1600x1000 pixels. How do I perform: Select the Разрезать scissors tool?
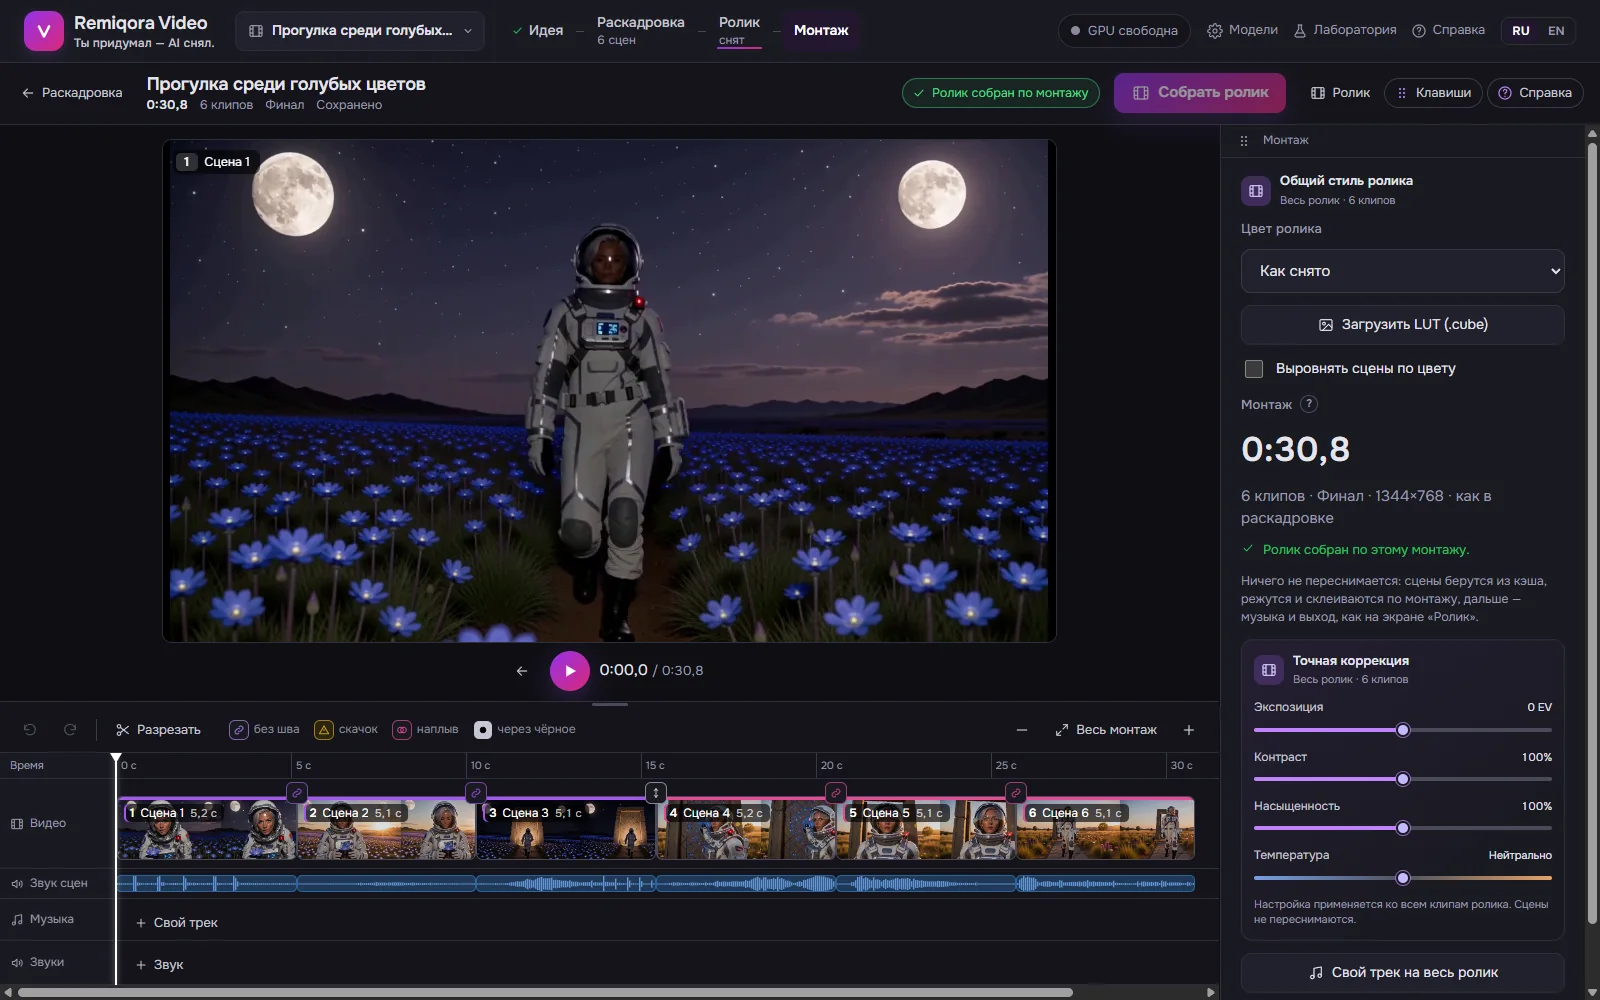point(158,730)
